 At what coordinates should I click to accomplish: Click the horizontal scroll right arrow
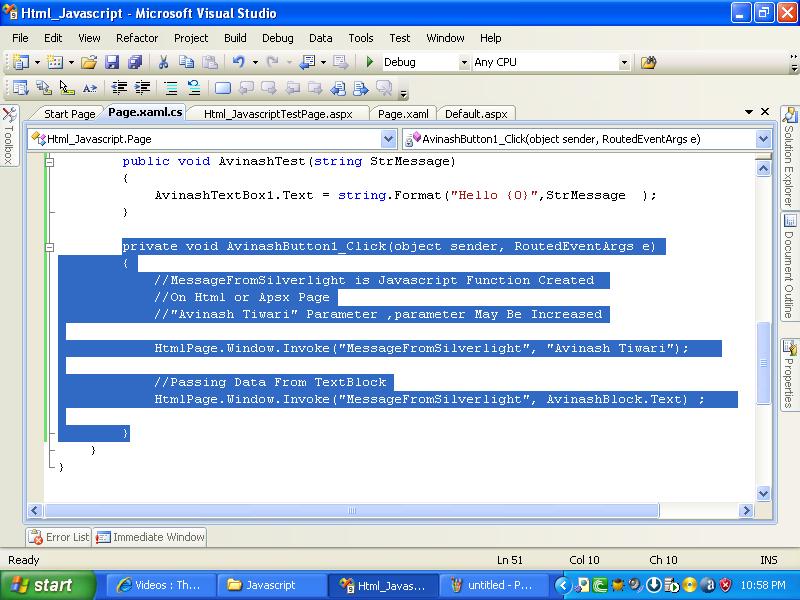point(746,510)
